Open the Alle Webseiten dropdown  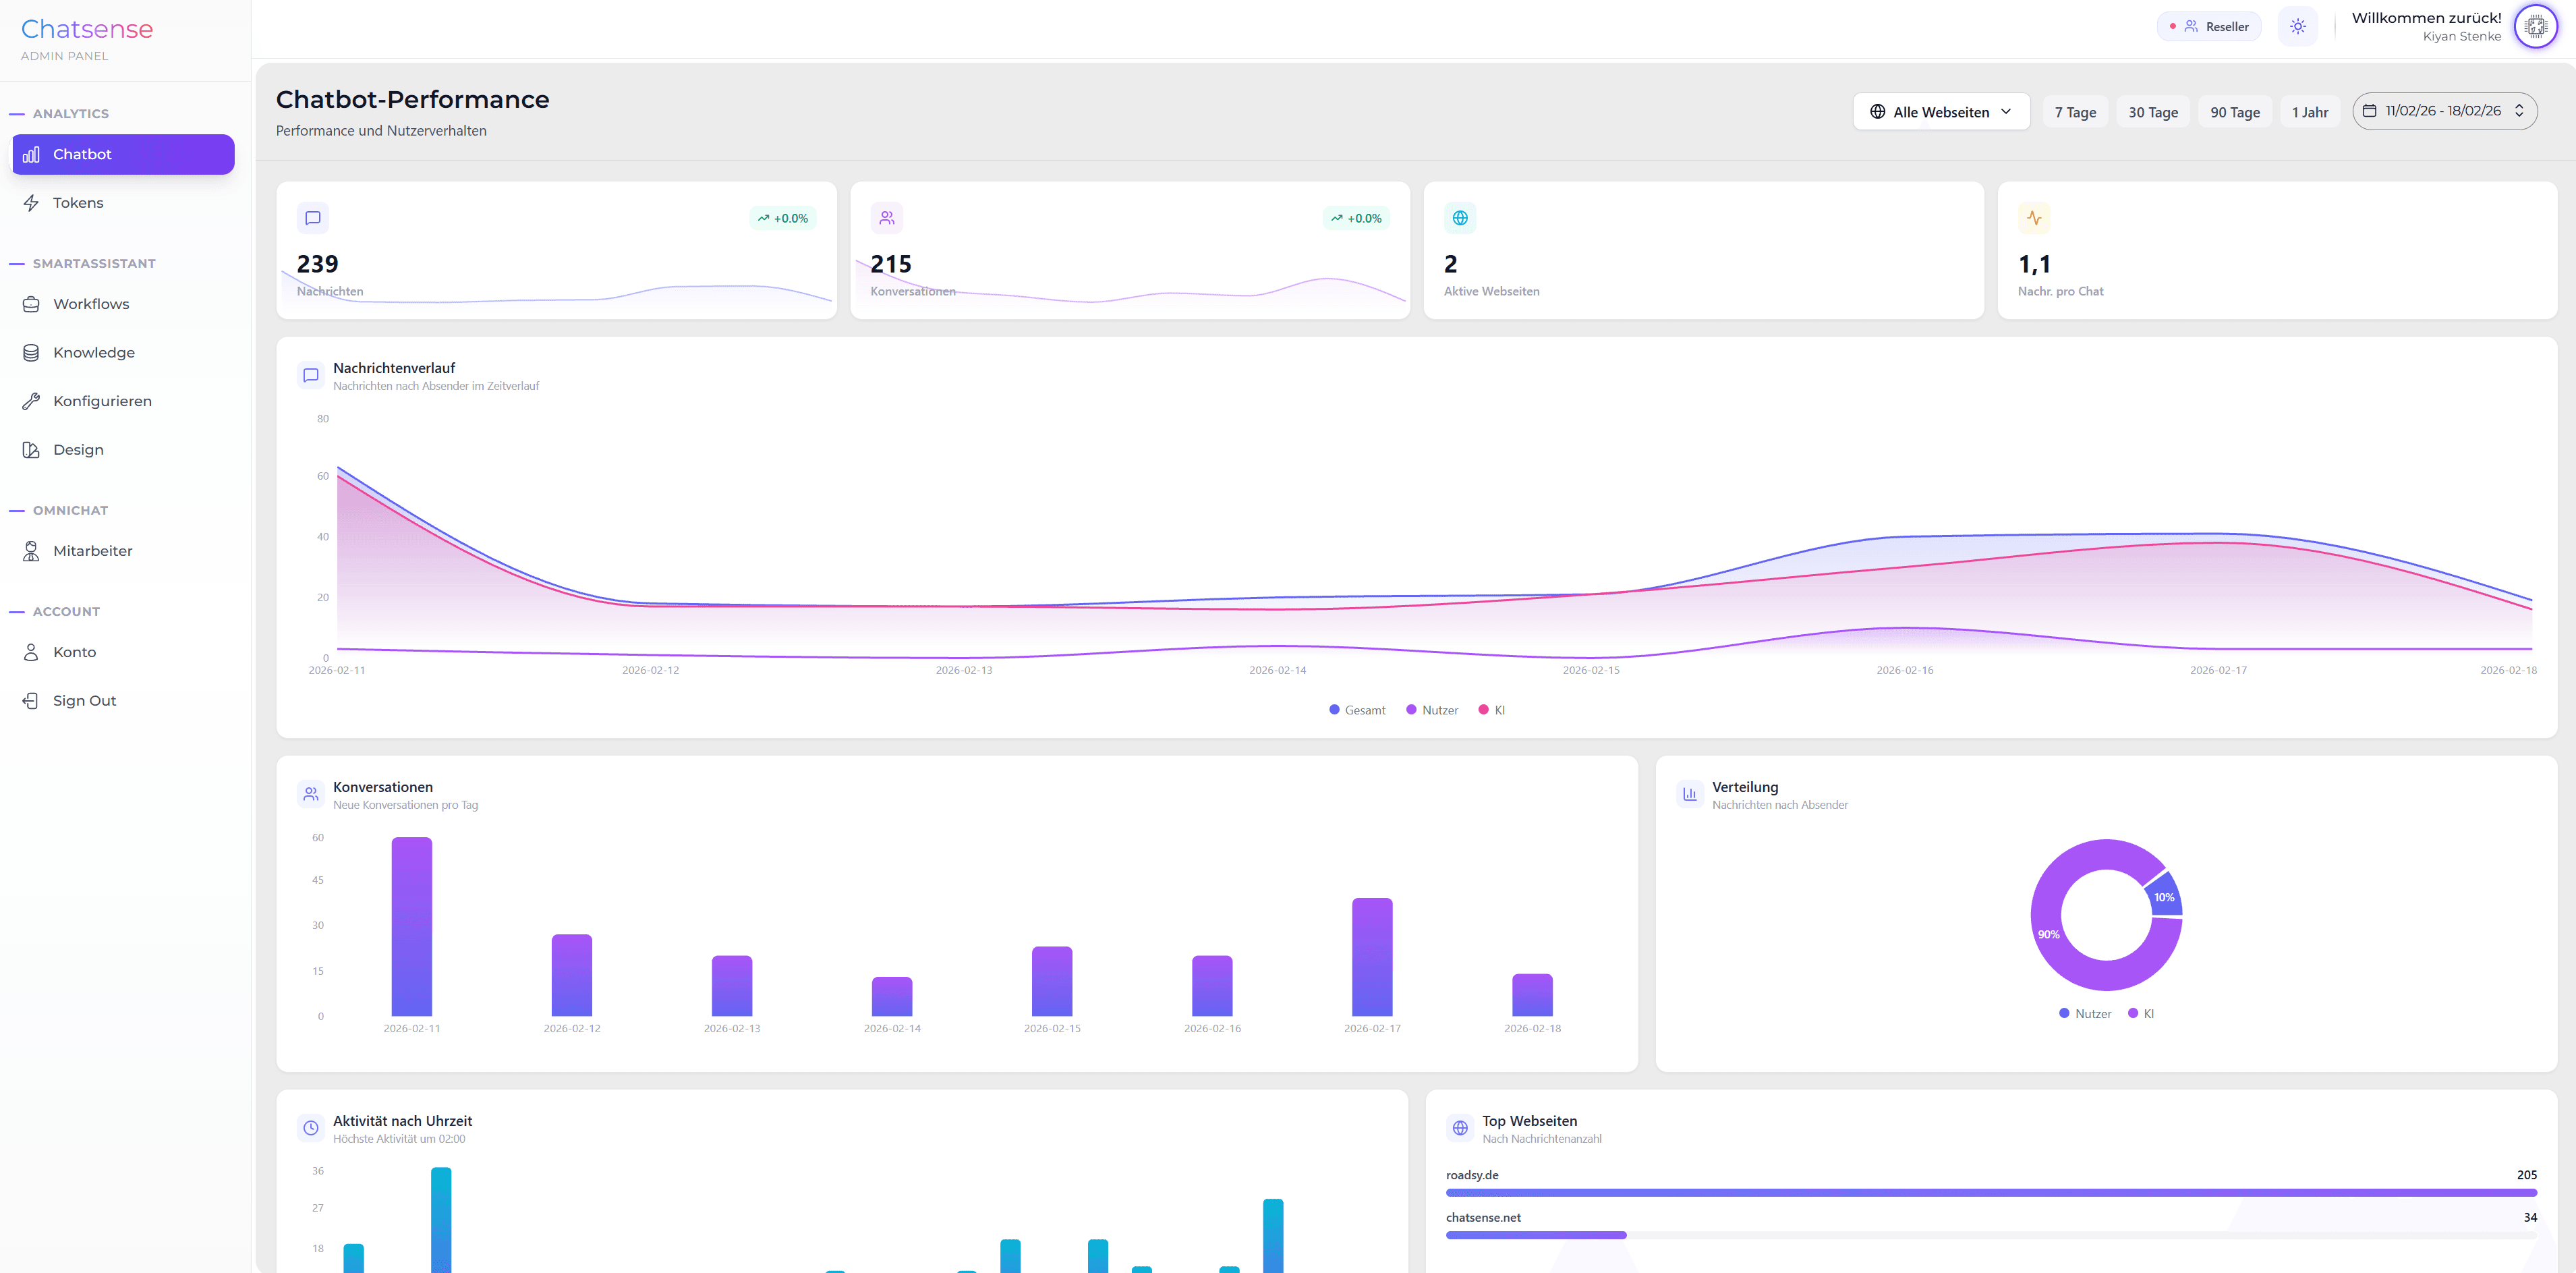point(1940,111)
